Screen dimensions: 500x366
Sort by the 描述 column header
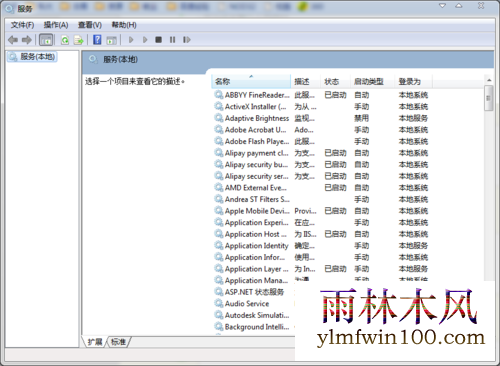coord(305,81)
